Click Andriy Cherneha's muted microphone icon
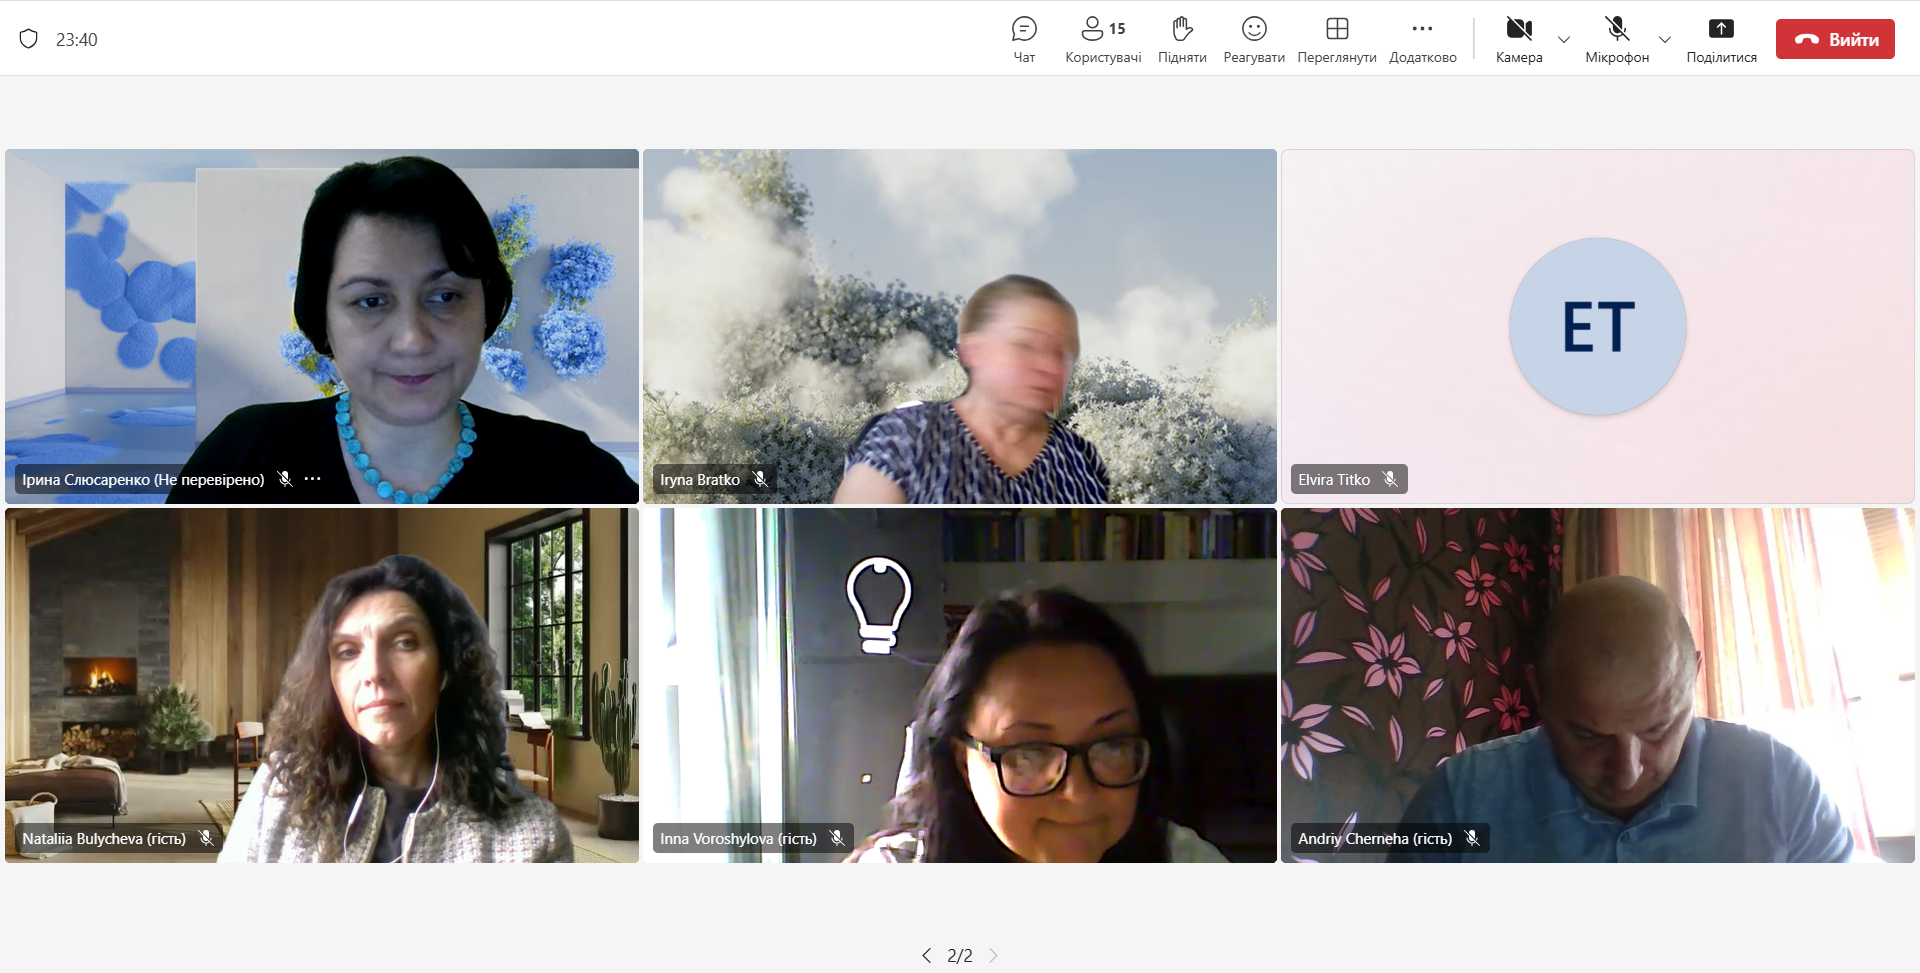The height and width of the screenshot is (973, 1920). [1472, 838]
